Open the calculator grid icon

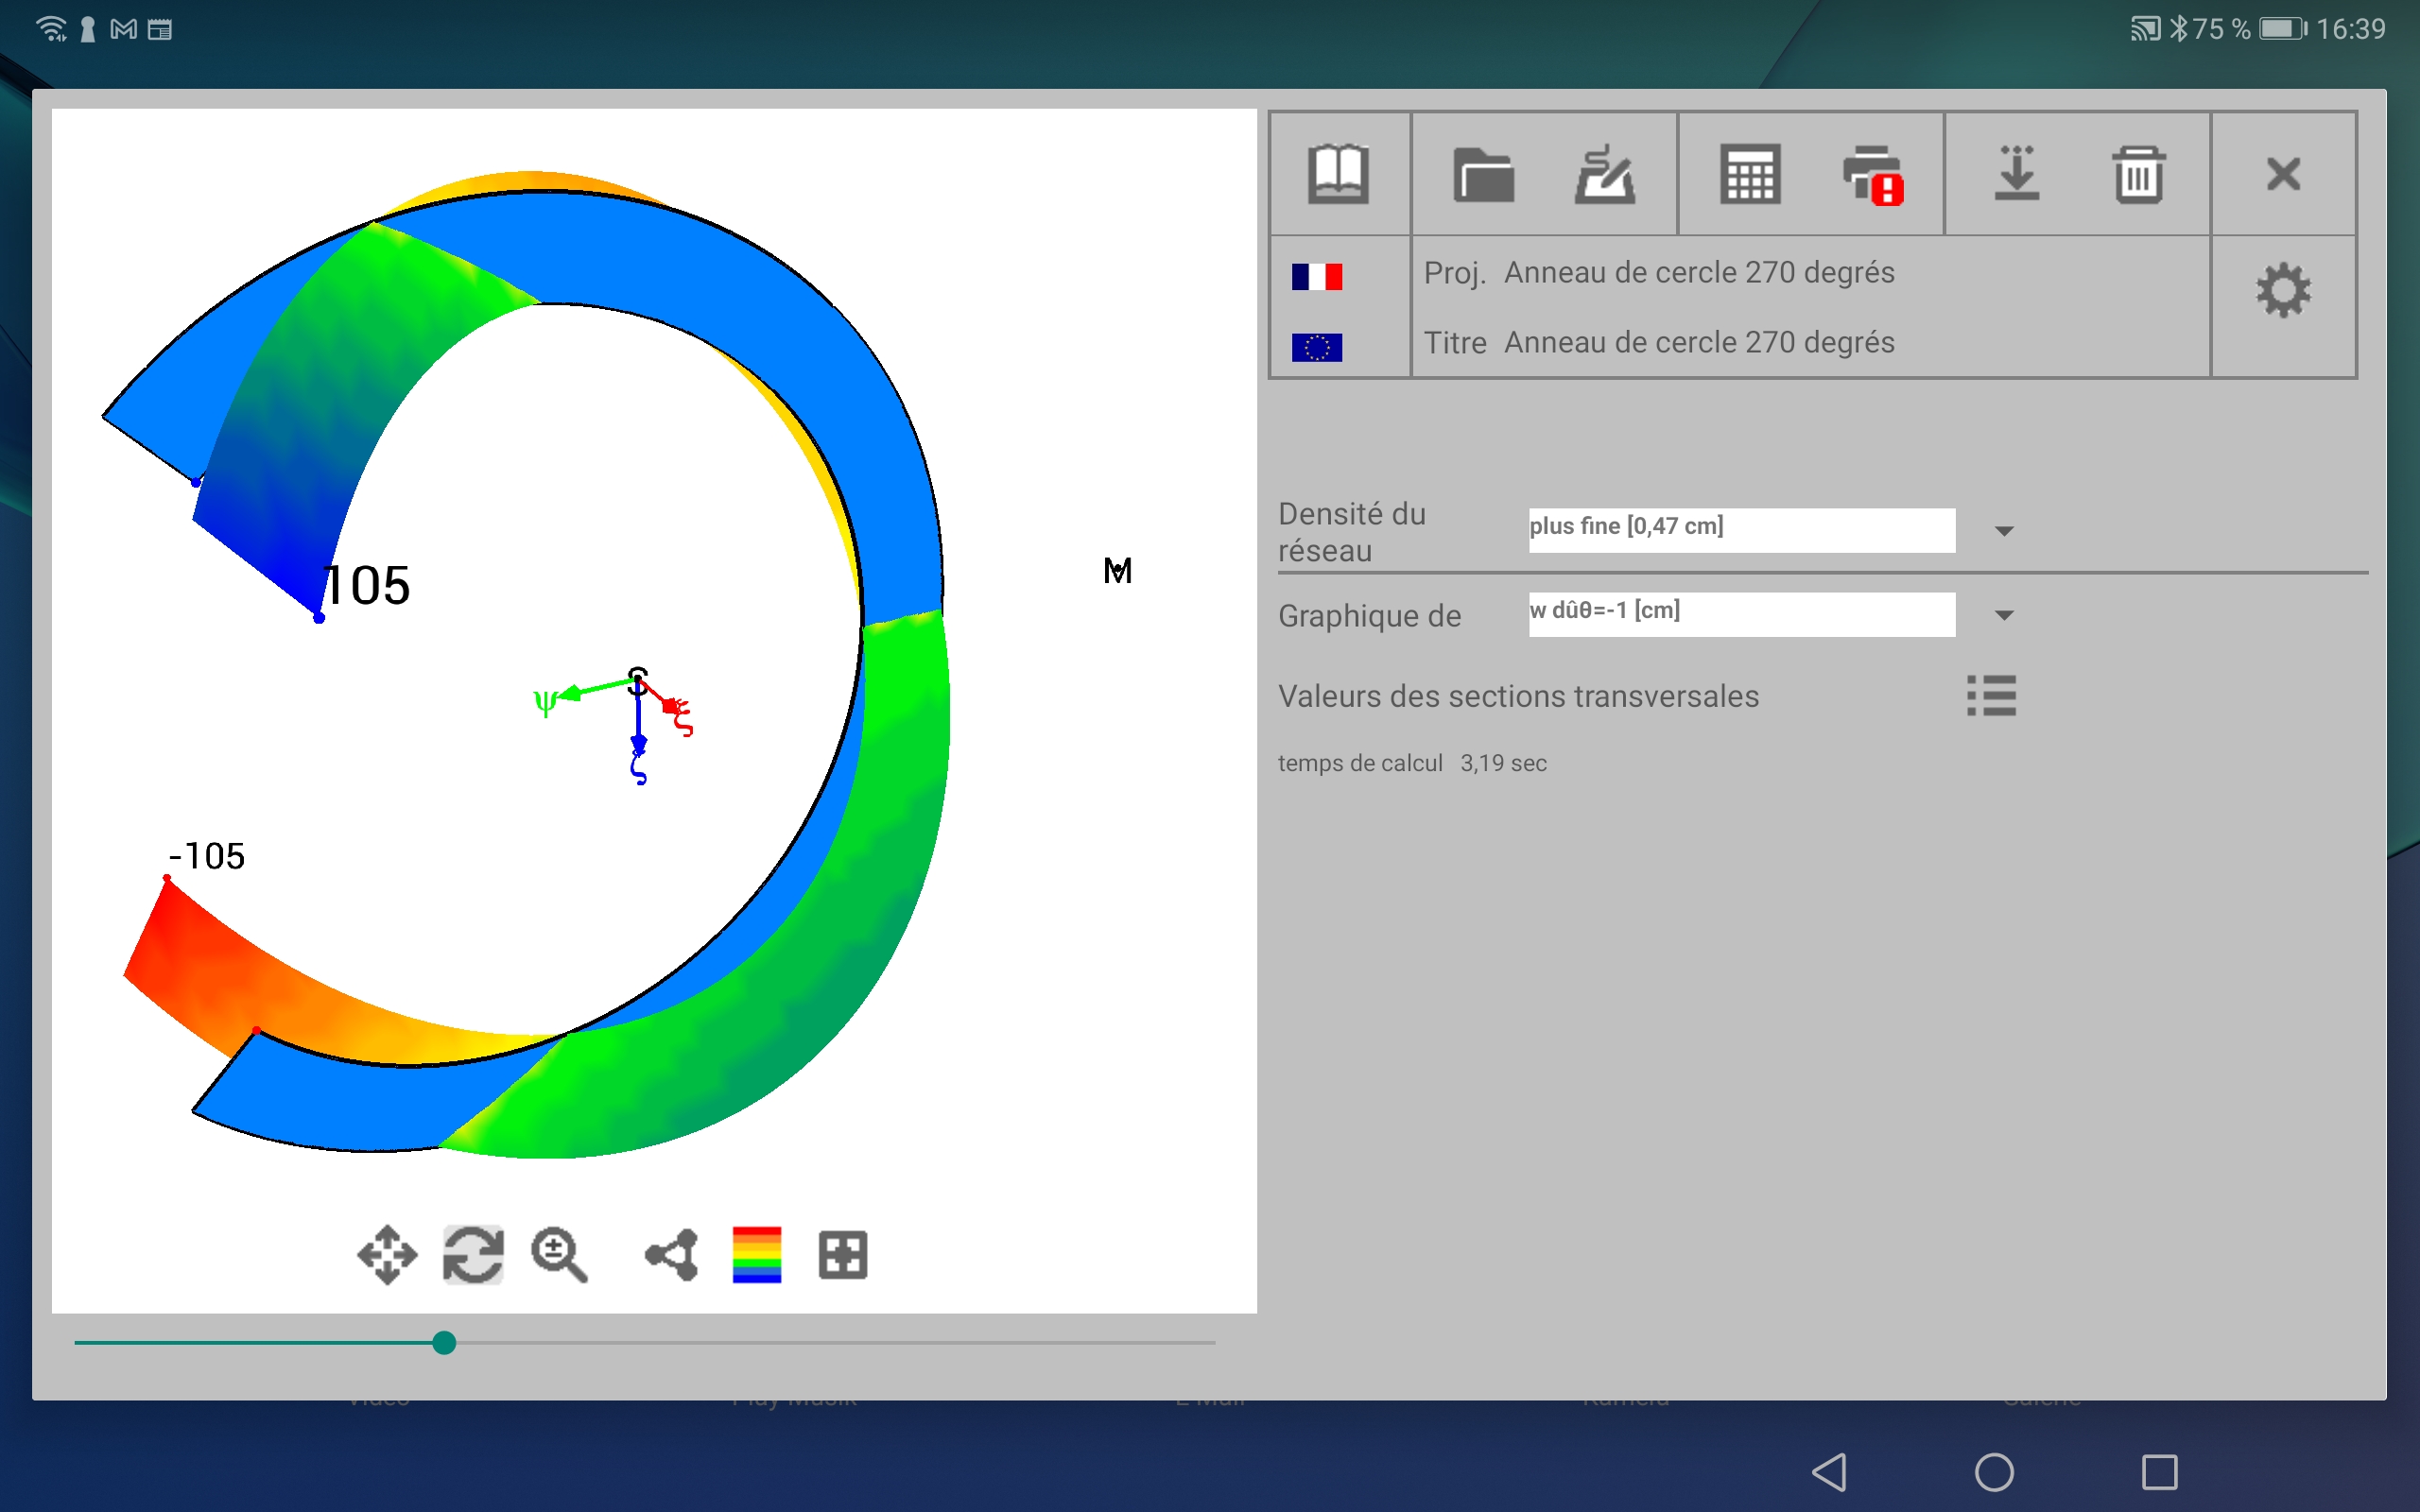coord(1749,175)
